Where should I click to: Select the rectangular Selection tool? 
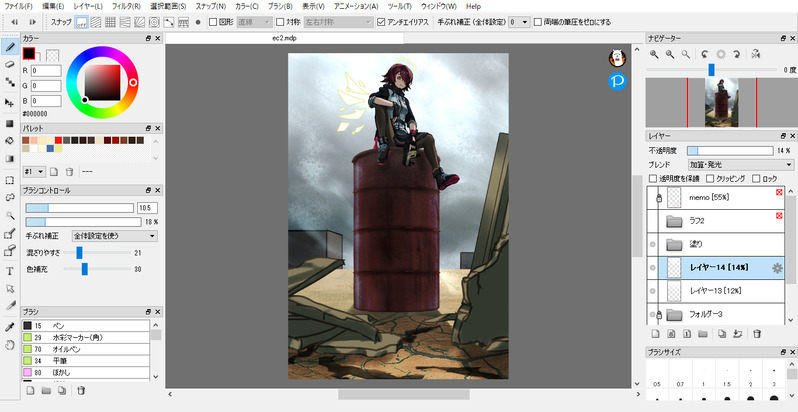coord(9,180)
